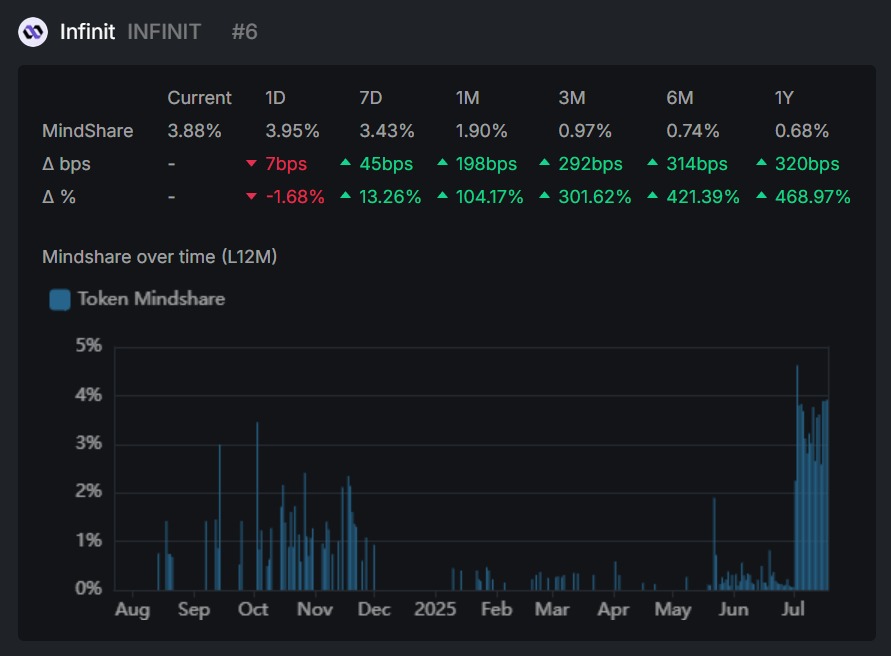This screenshot has width=891, height=656.
Task: Open the Infinit token name link
Action: [x=88, y=32]
